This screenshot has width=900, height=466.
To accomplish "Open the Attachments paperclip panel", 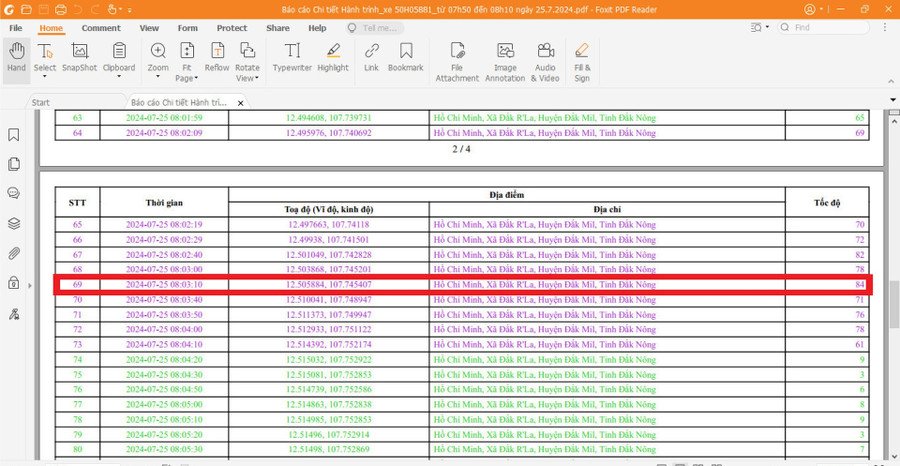I will point(14,253).
